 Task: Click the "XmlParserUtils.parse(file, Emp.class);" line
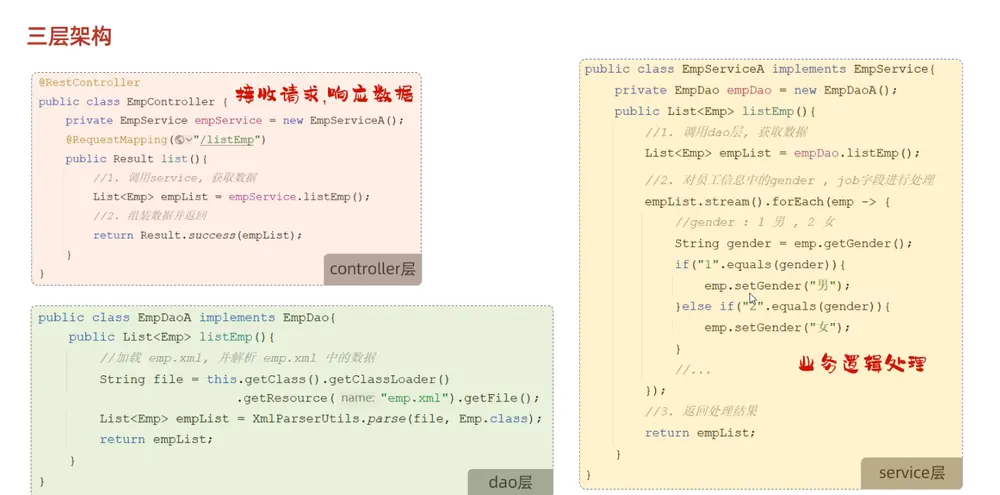tap(320, 419)
